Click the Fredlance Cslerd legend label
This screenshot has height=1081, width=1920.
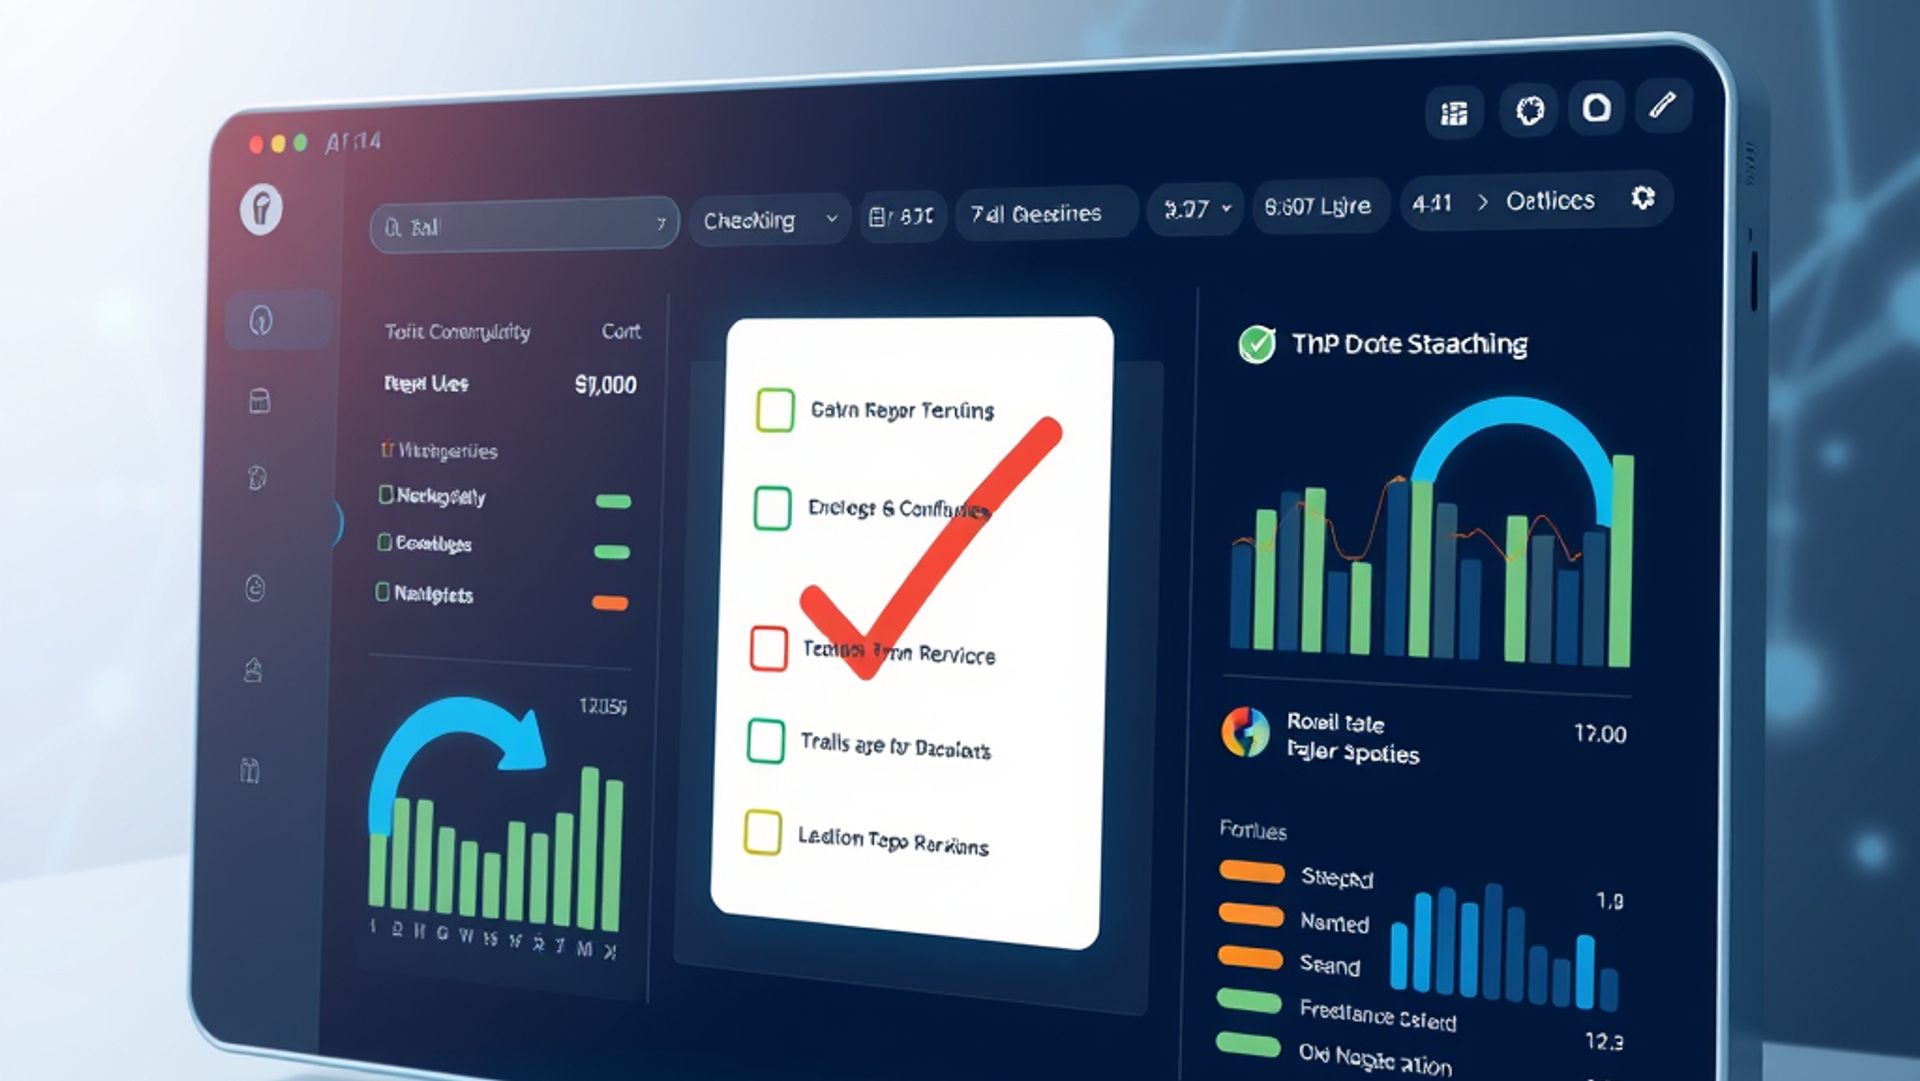[1378, 1015]
